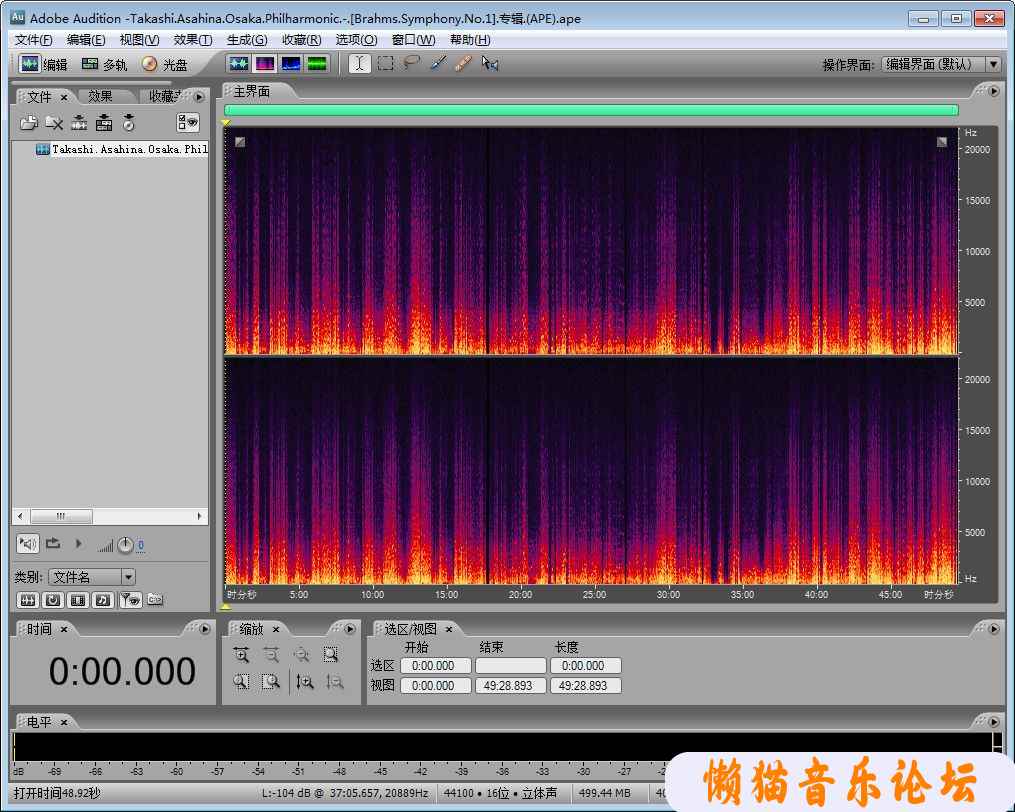1015x812 pixels.
Task: Click zoom in horizontally icon
Action: coord(241,655)
